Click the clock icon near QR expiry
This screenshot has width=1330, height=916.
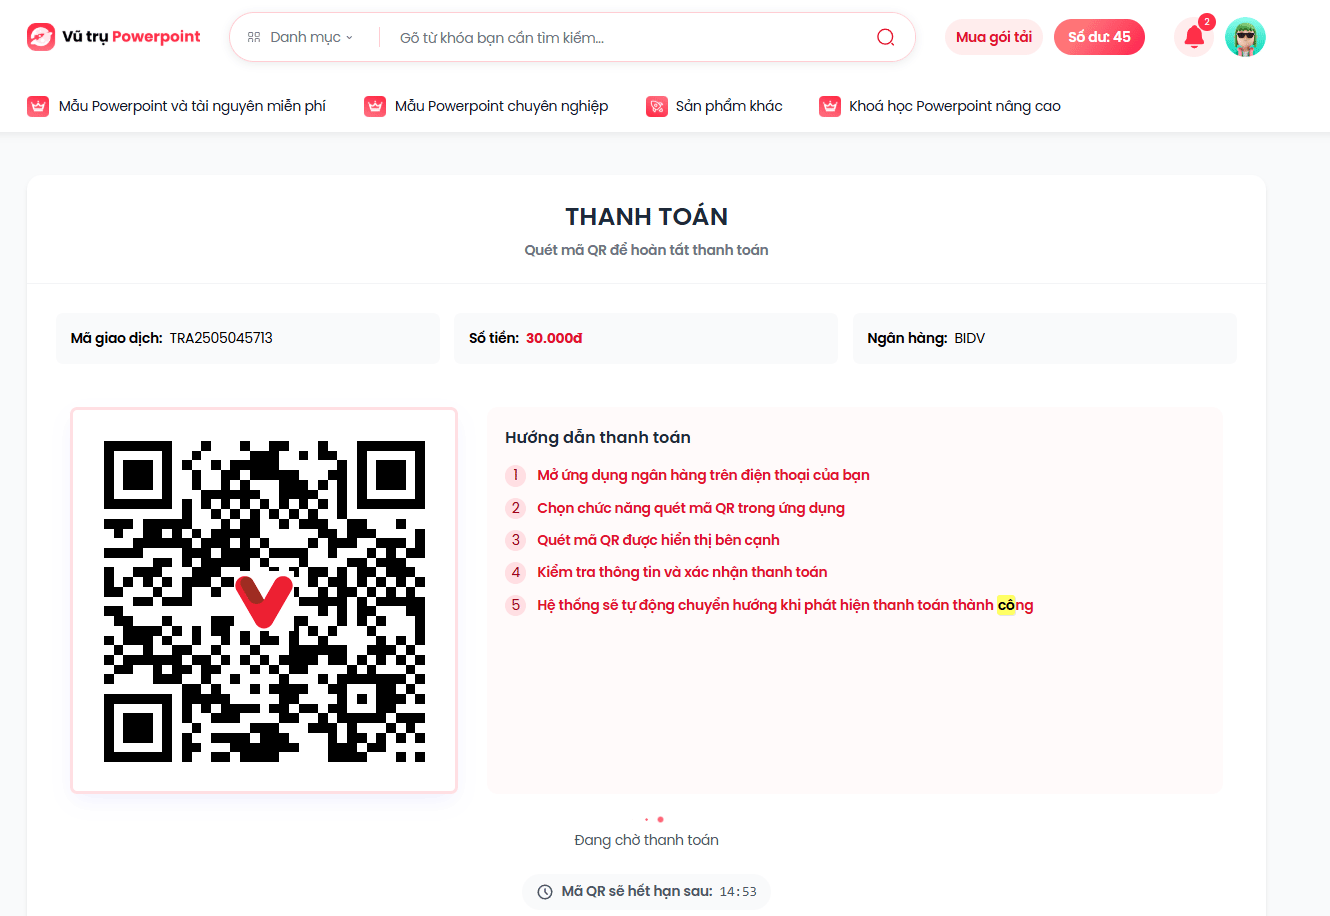[x=545, y=891]
